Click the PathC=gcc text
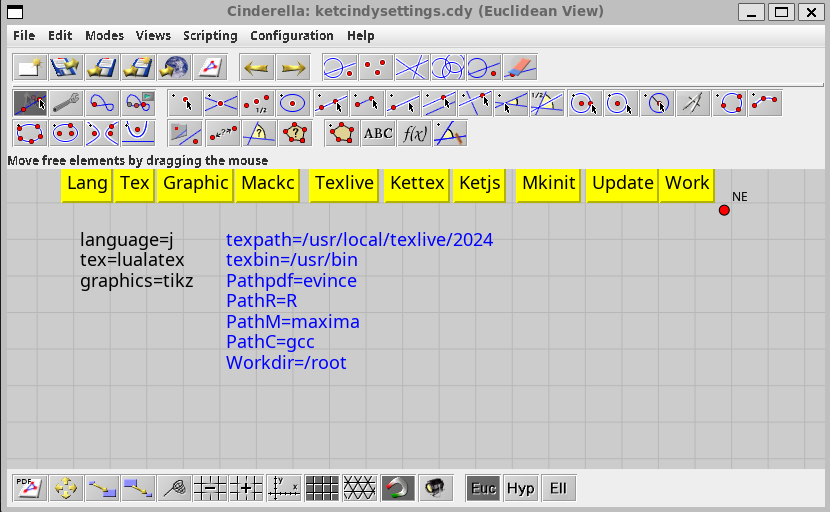 coord(270,342)
